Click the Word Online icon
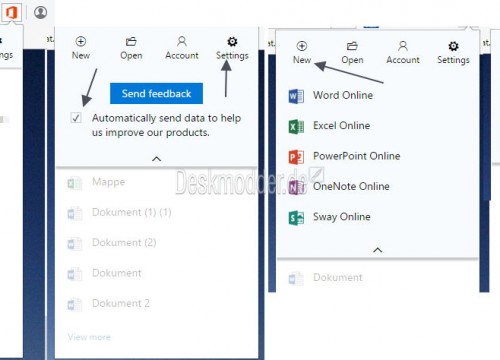The image size is (500, 360). coord(296,96)
